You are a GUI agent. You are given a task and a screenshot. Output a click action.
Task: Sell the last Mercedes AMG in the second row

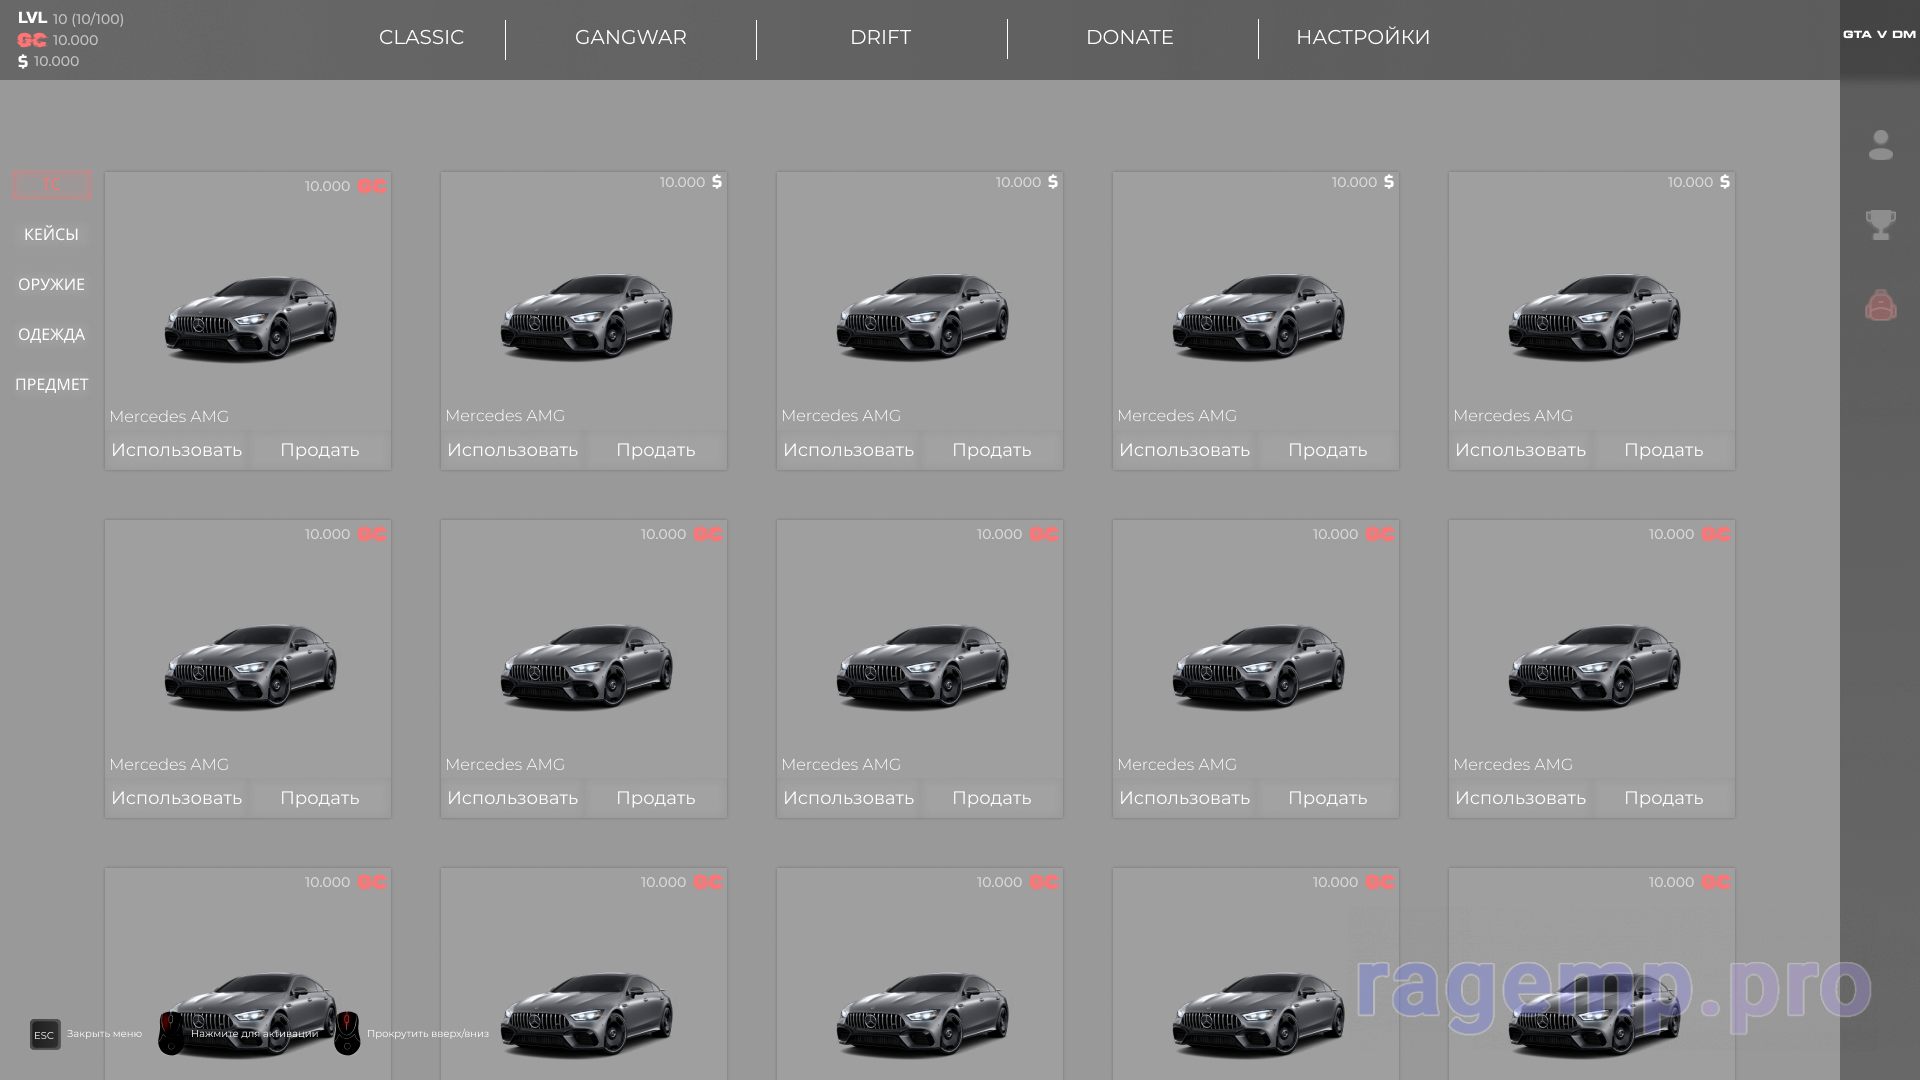point(1664,798)
